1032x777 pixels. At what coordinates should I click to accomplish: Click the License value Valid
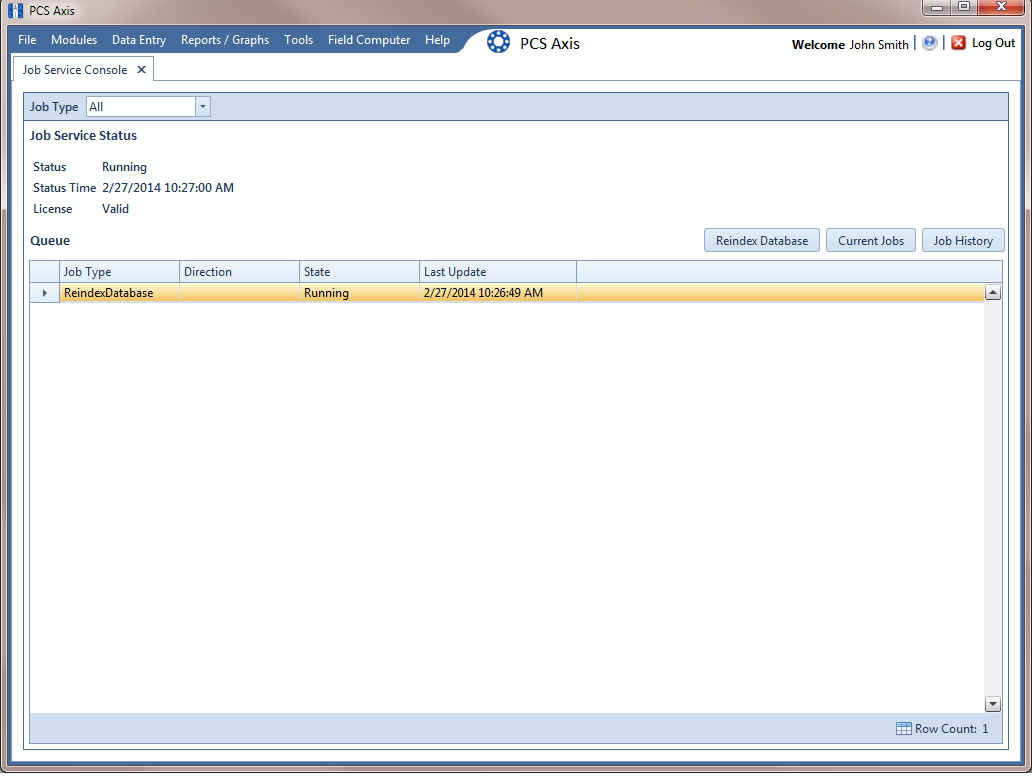click(115, 209)
